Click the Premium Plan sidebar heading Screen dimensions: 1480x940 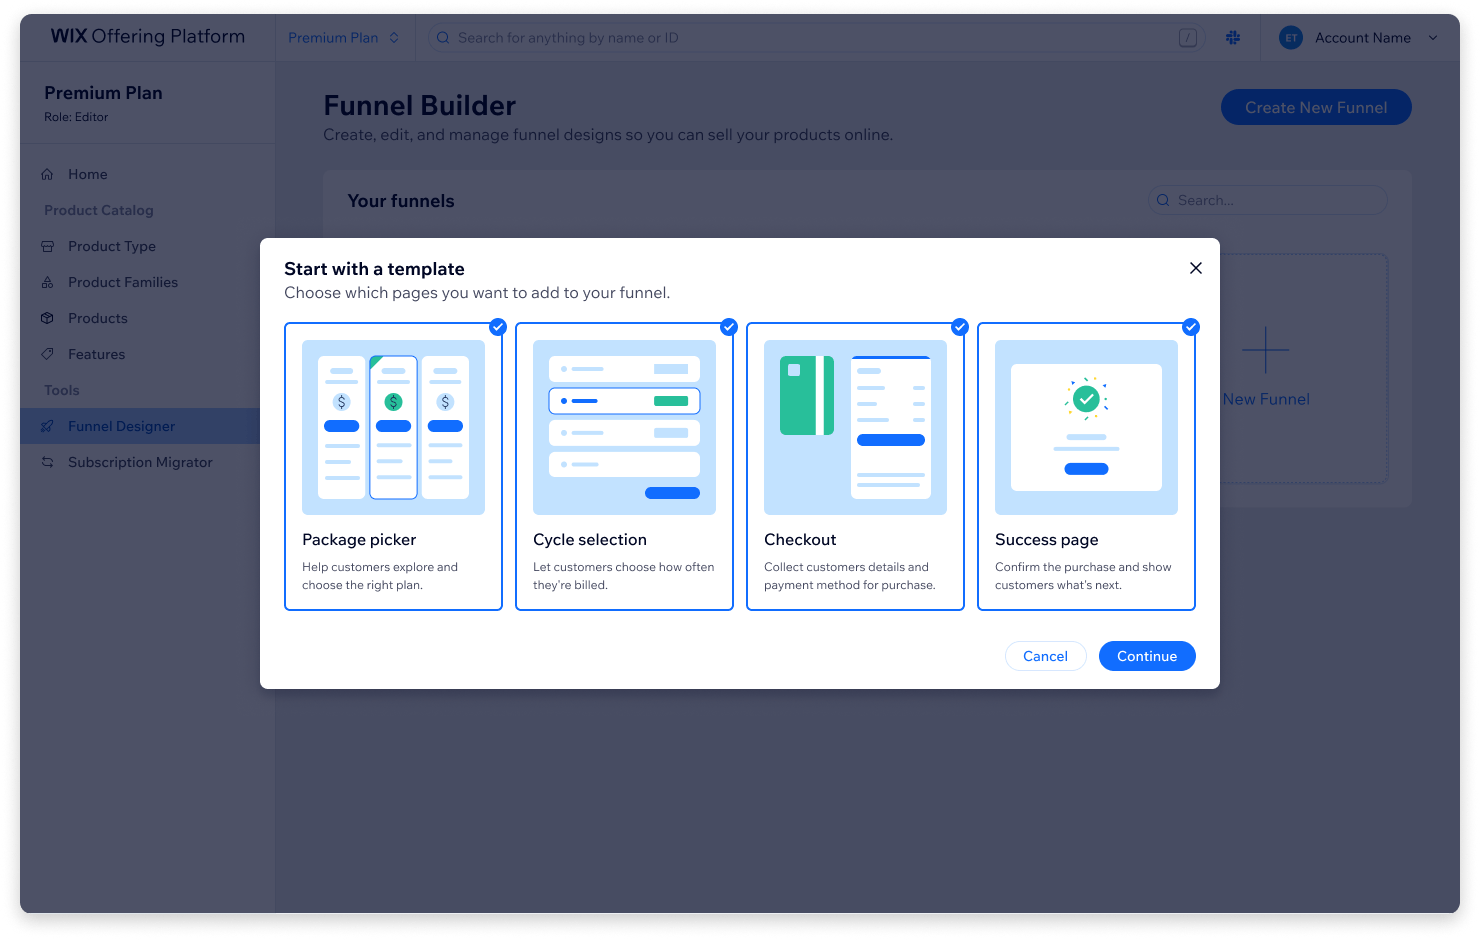[103, 93]
